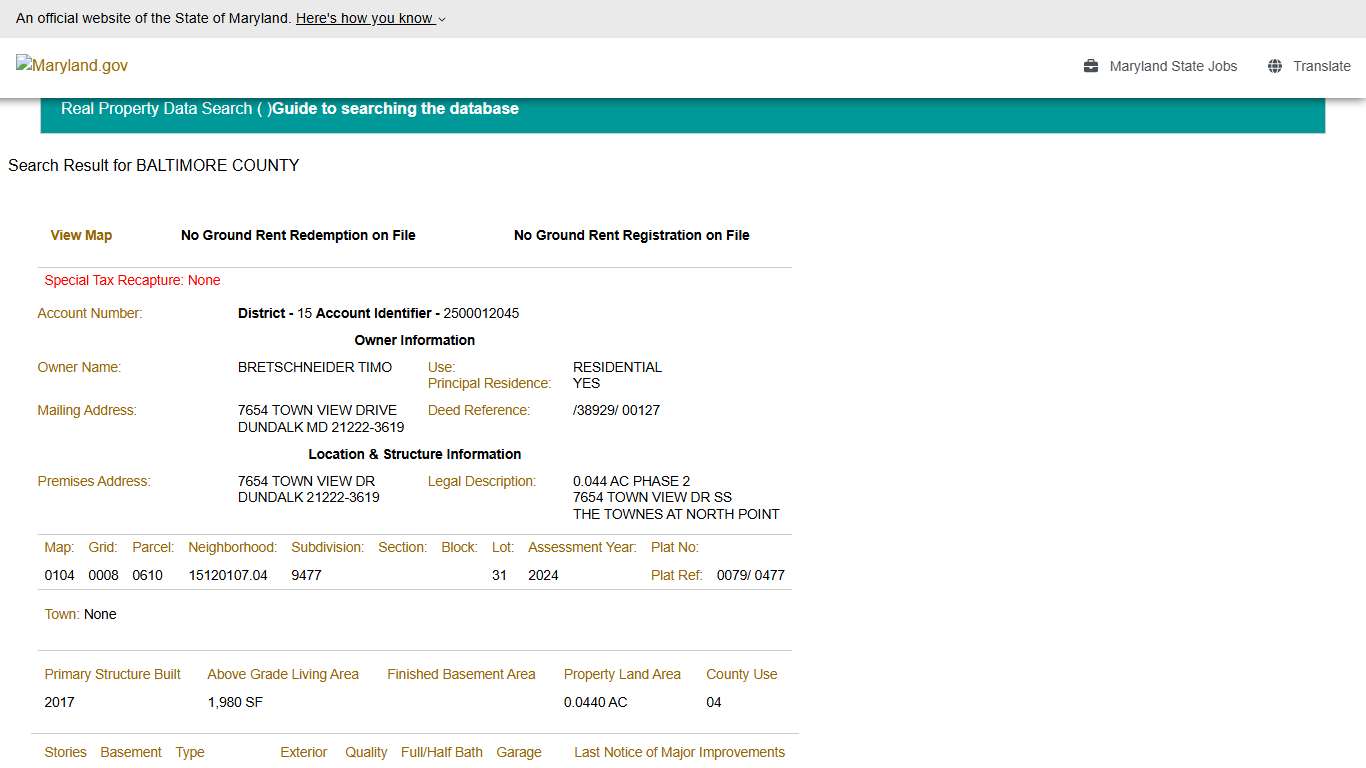Select the Special Tax Recapture text
The image size is (1366, 768).
click(132, 280)
